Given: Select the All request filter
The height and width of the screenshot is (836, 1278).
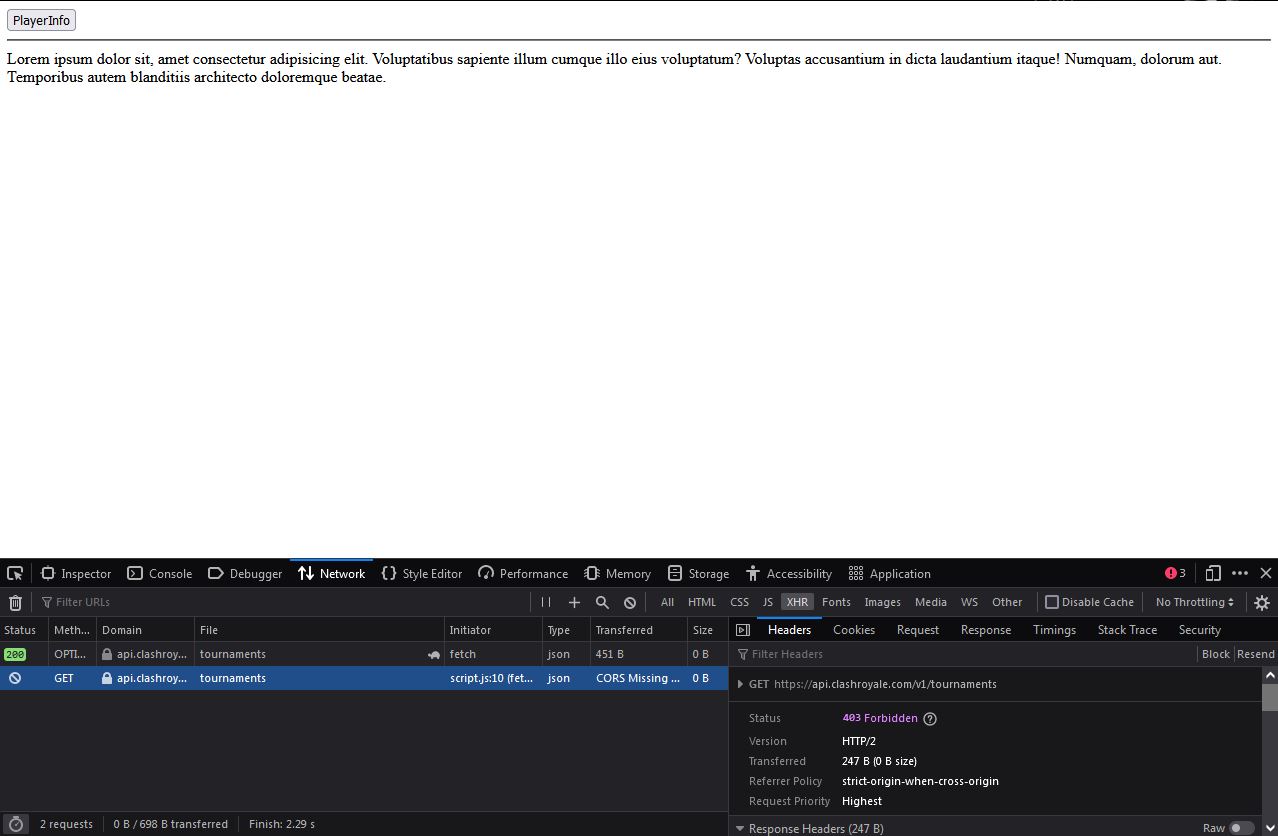Looking at the screenshot, I should coord(667,602).
